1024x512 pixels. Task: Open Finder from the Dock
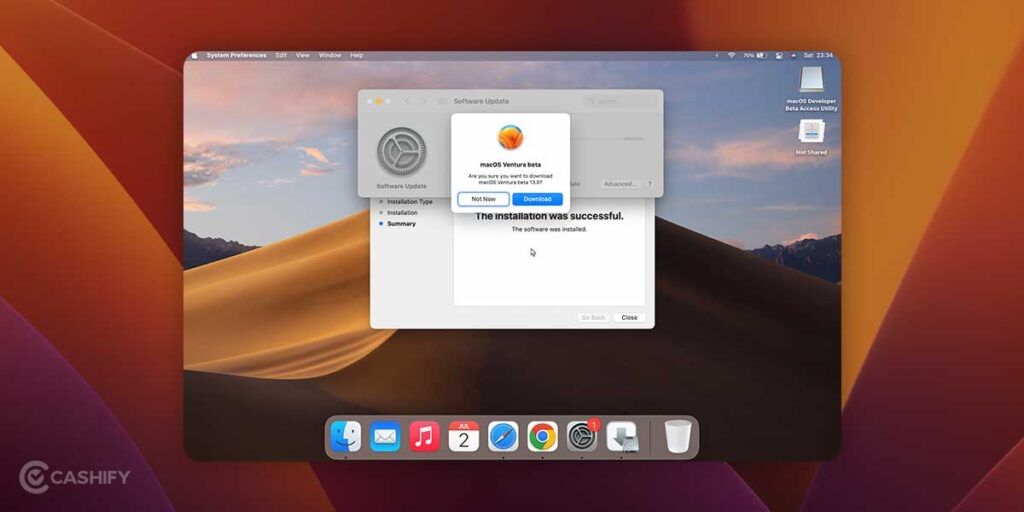[345, 436]
